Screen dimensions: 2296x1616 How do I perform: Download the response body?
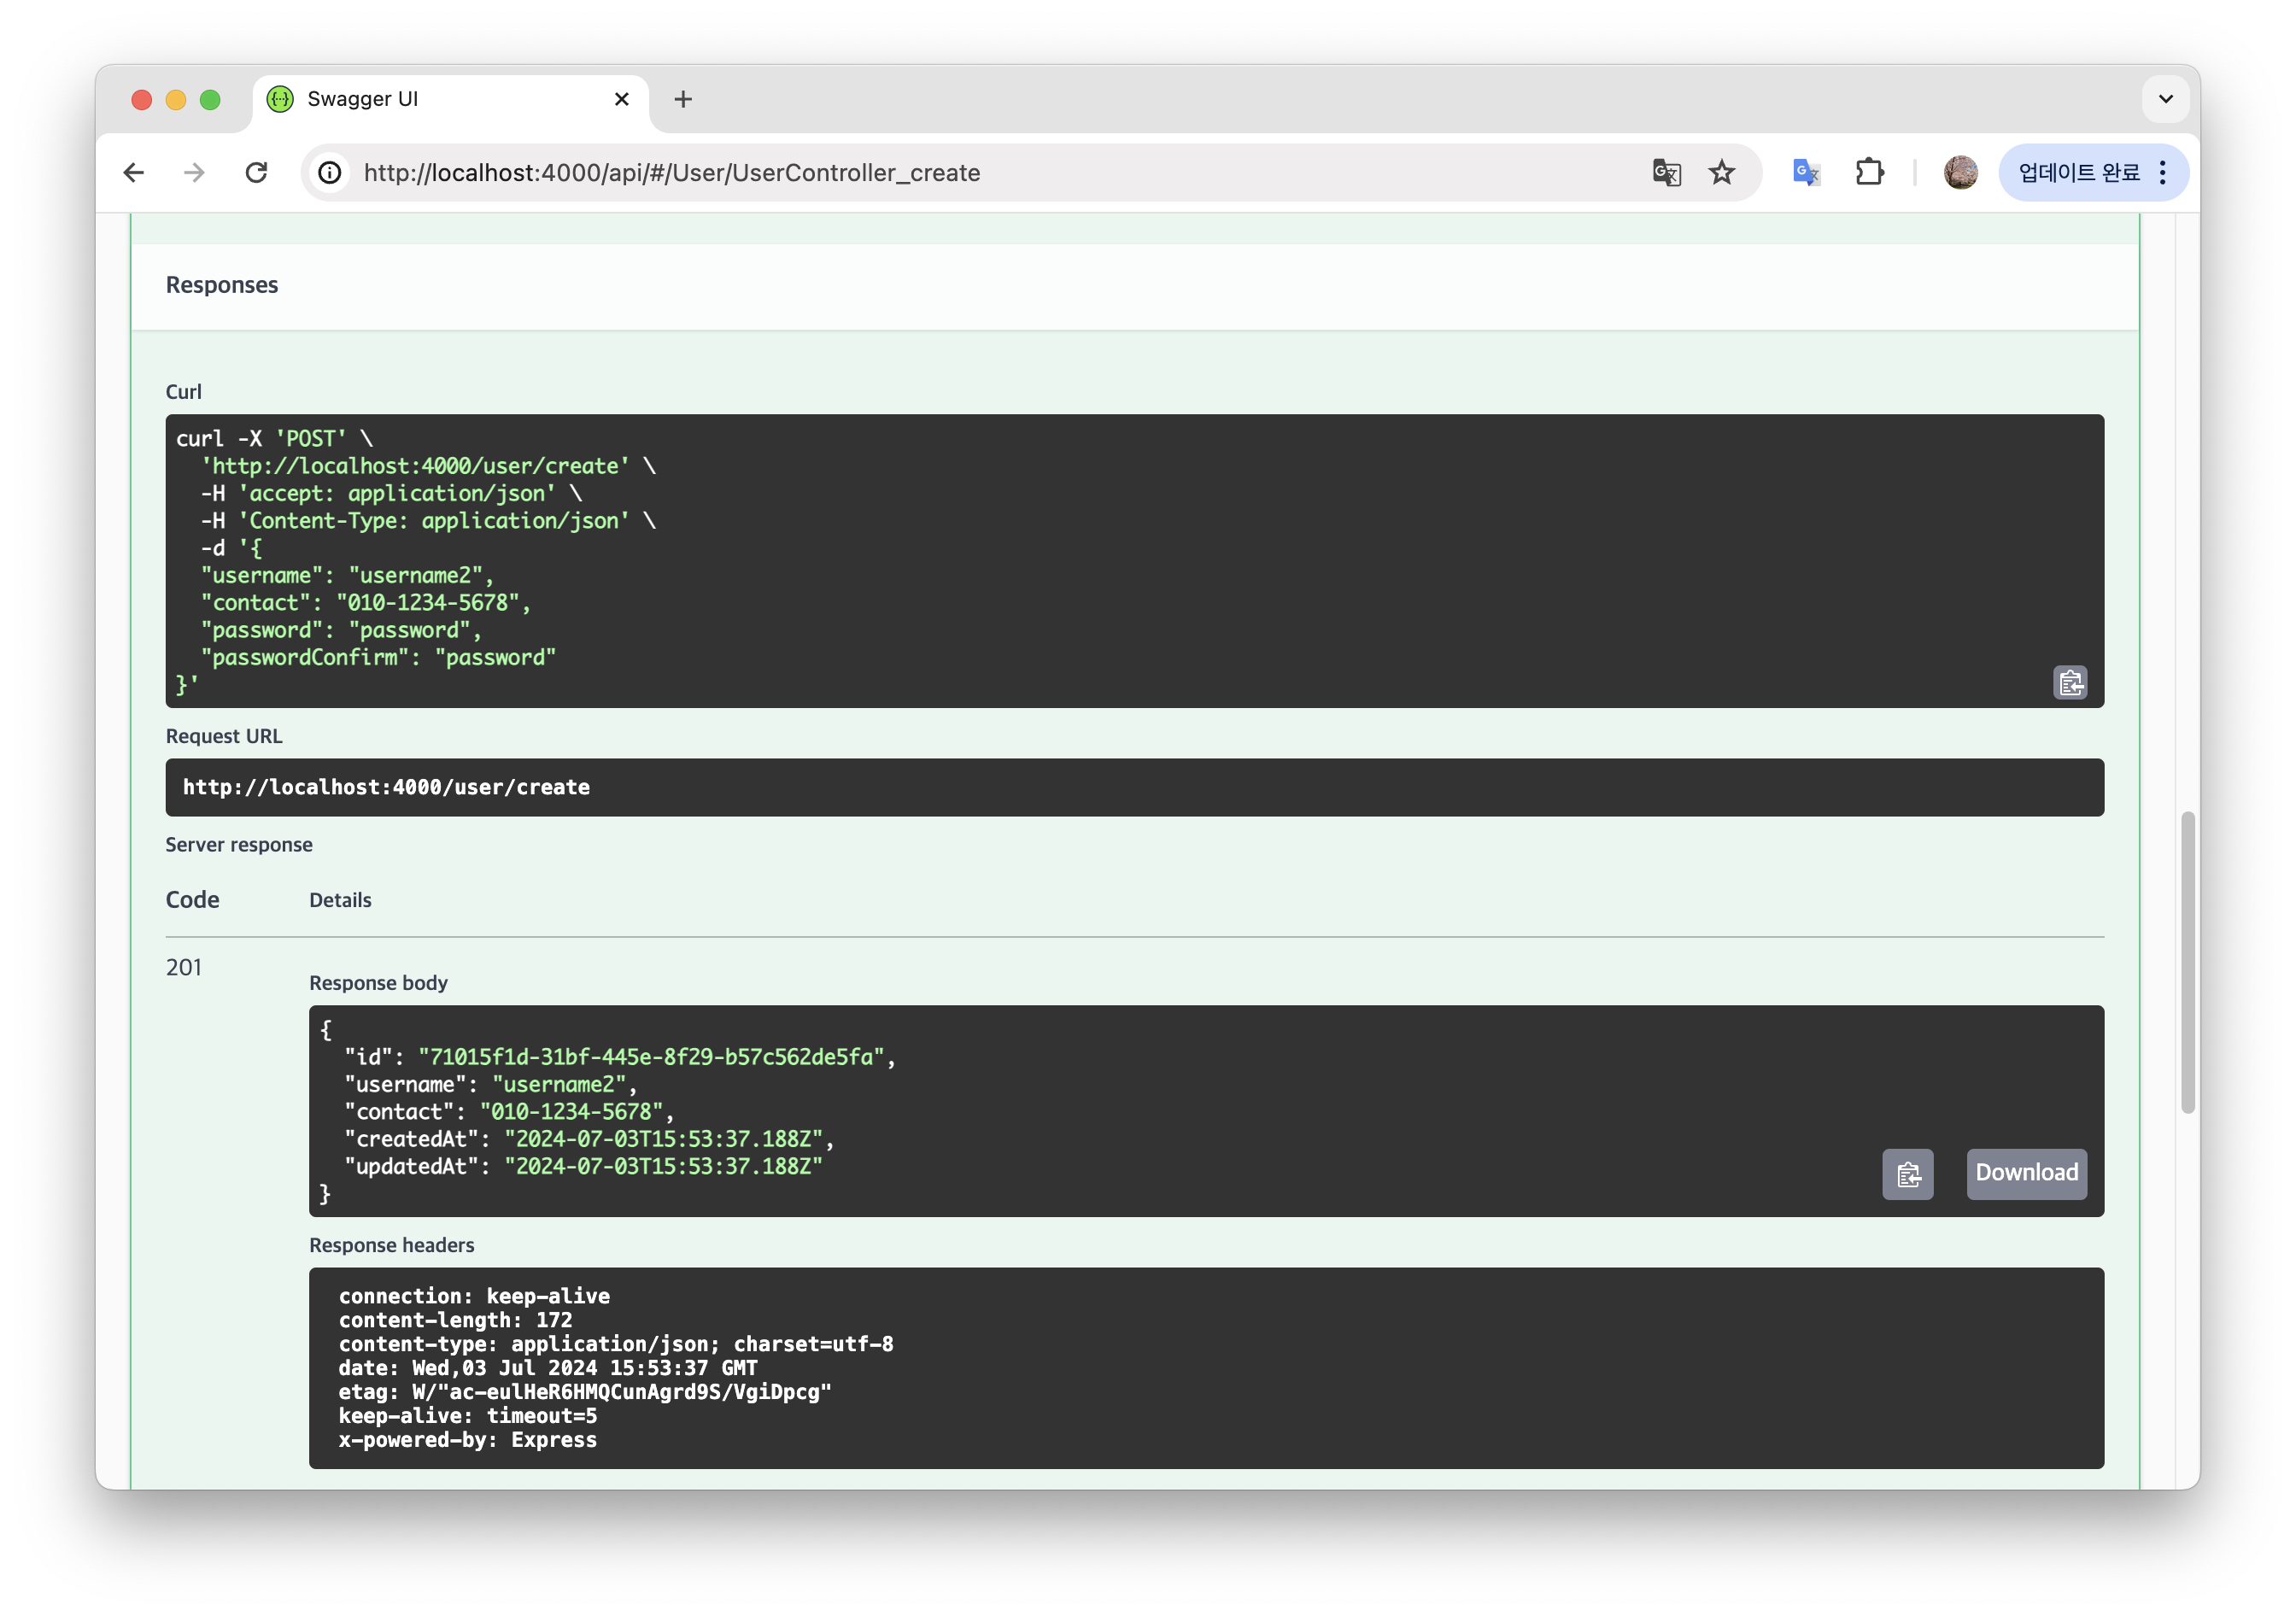[x=2026, y=1173]
